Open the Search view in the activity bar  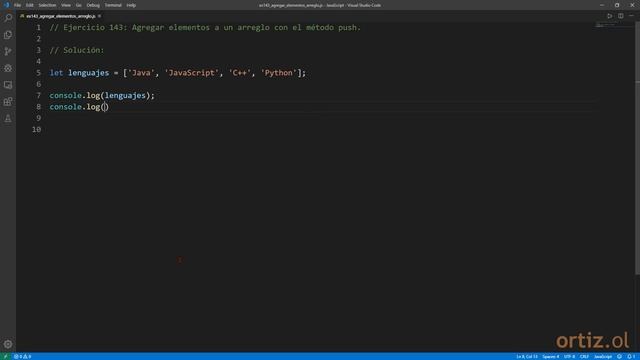[x=8, y=18]
